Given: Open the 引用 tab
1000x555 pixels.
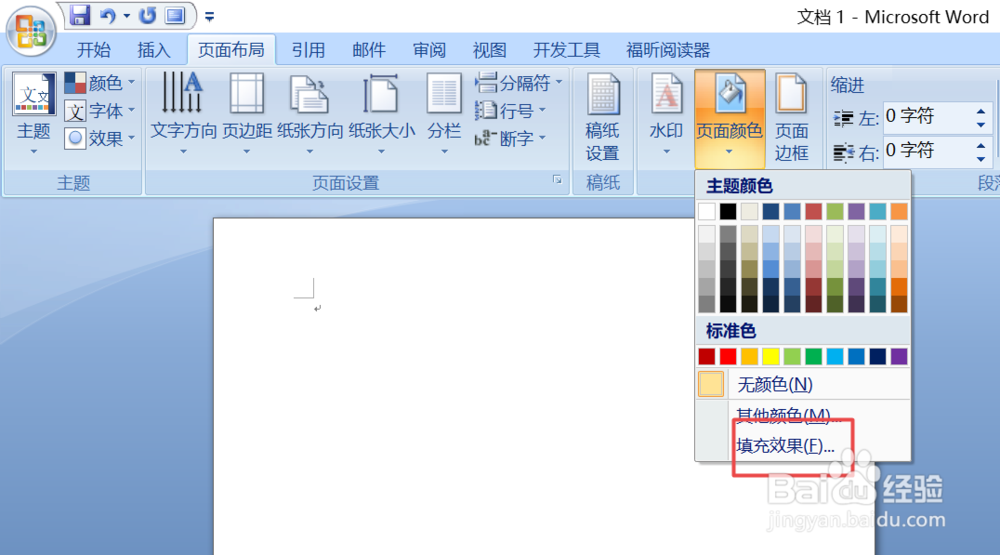Looking at the screenshot, I should coord(308,50).
